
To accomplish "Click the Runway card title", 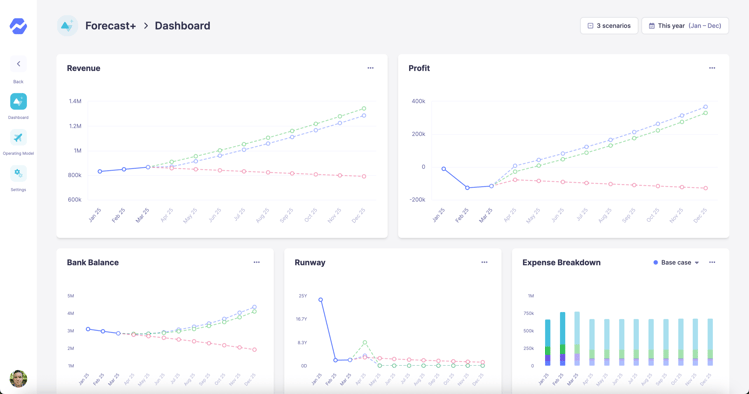I will (310, 263).
